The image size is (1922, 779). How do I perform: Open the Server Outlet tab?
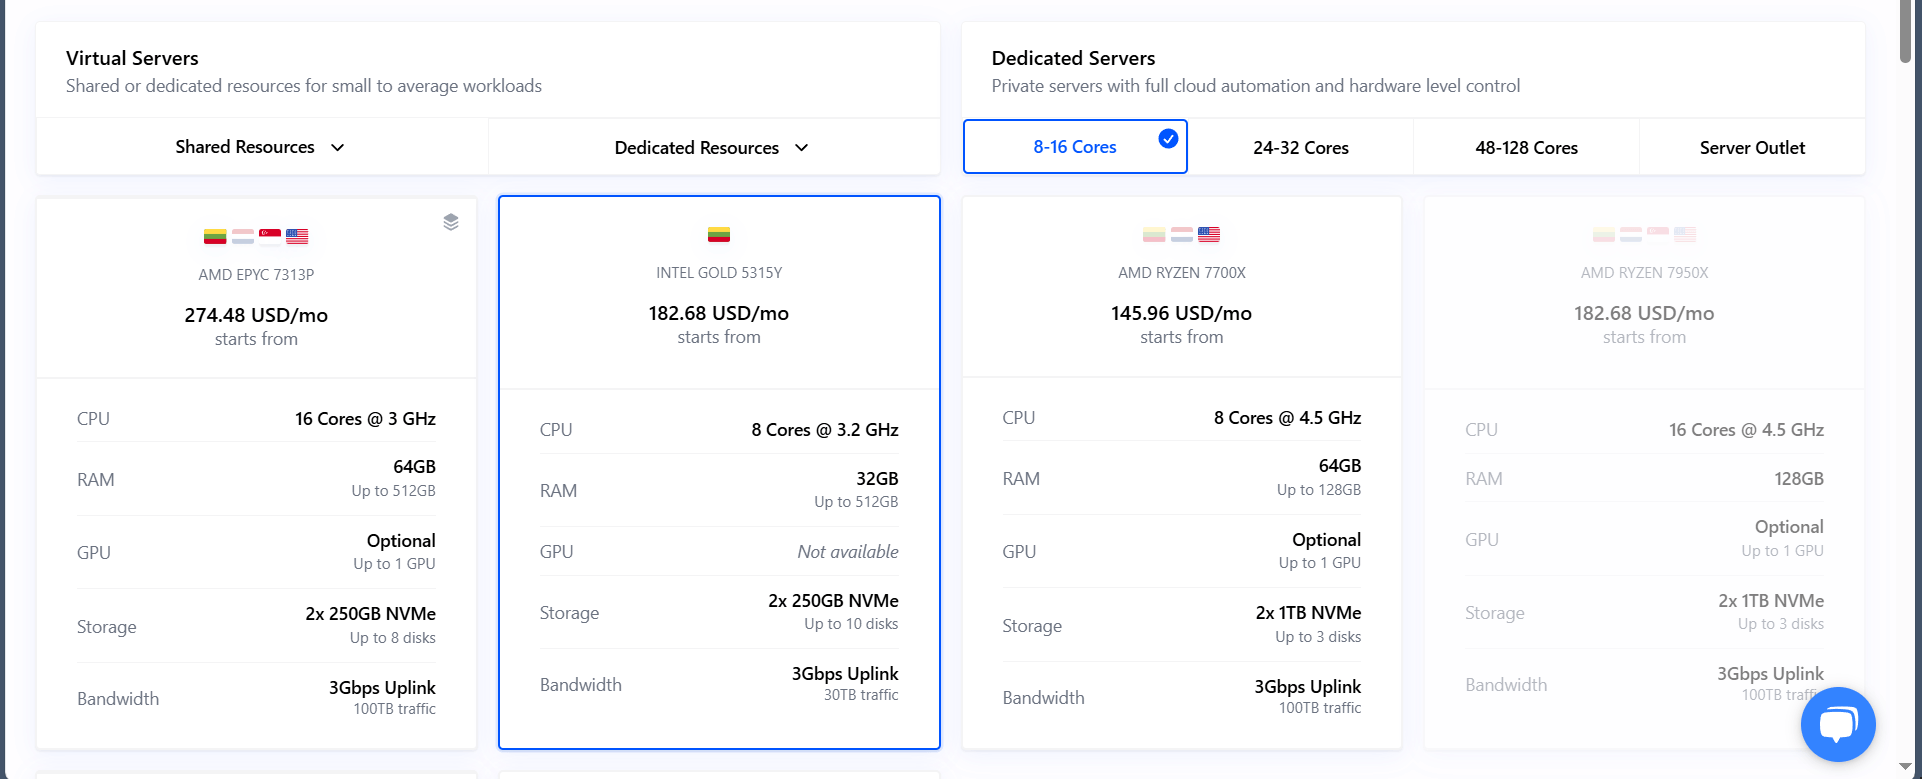[x=1752, y=148]
